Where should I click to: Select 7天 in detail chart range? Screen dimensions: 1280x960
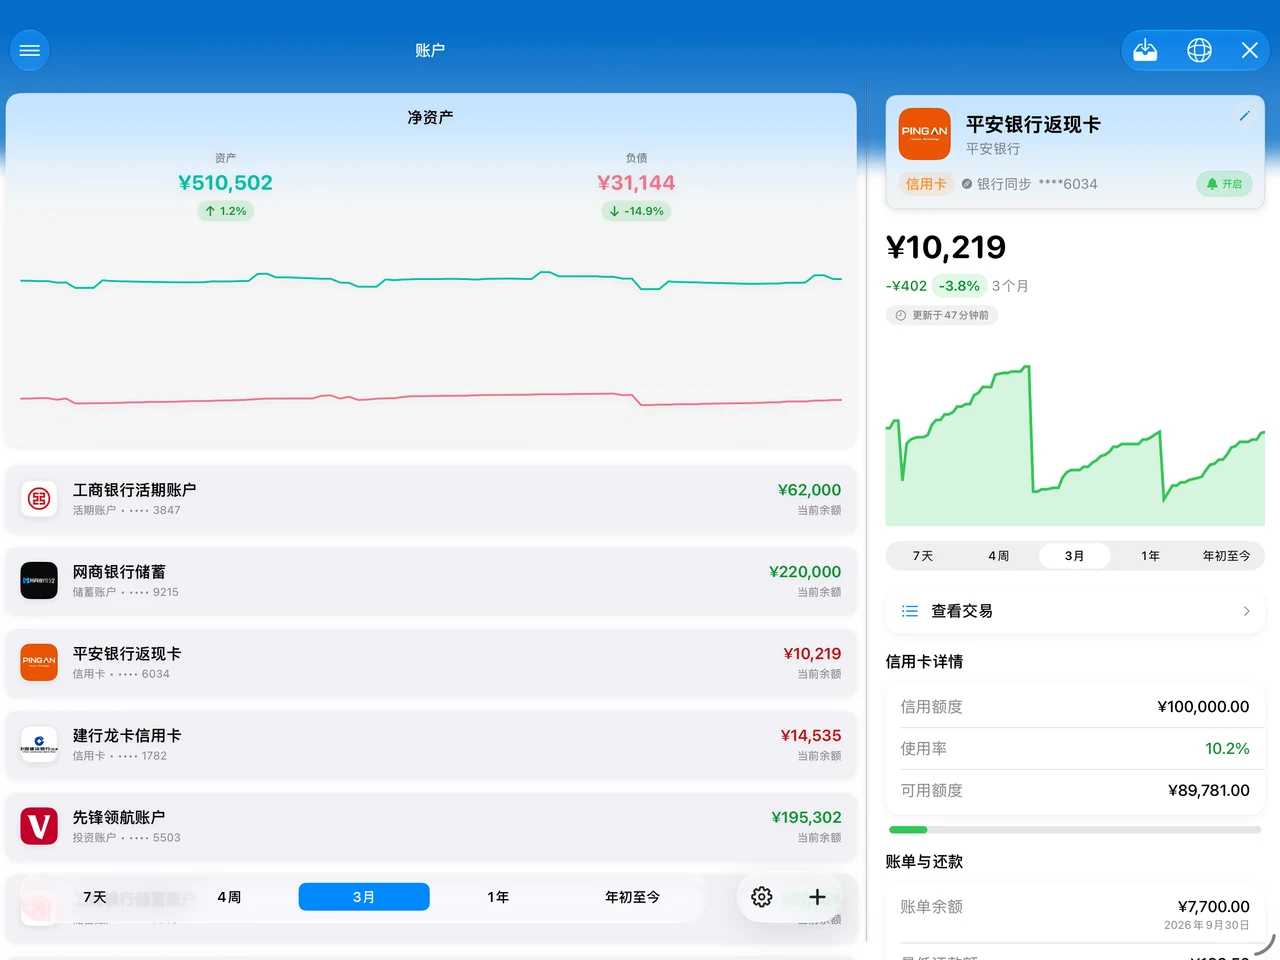tap(923, 556)
